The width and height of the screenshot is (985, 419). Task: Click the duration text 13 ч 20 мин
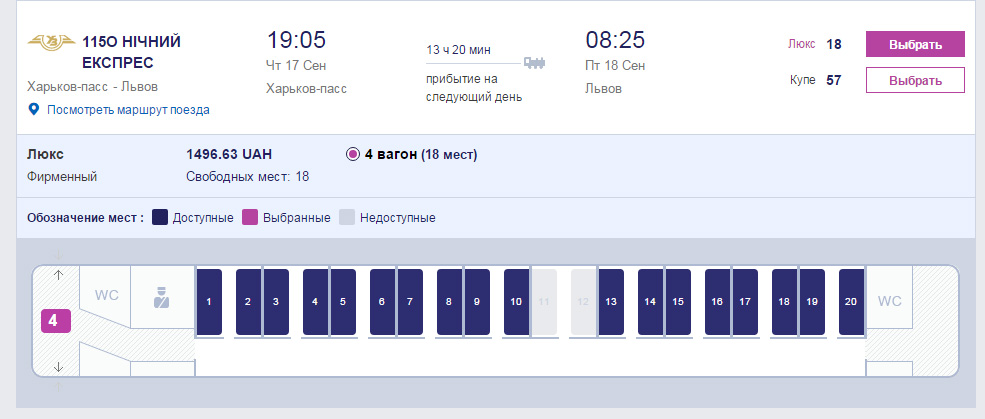(x=459, y=50)
